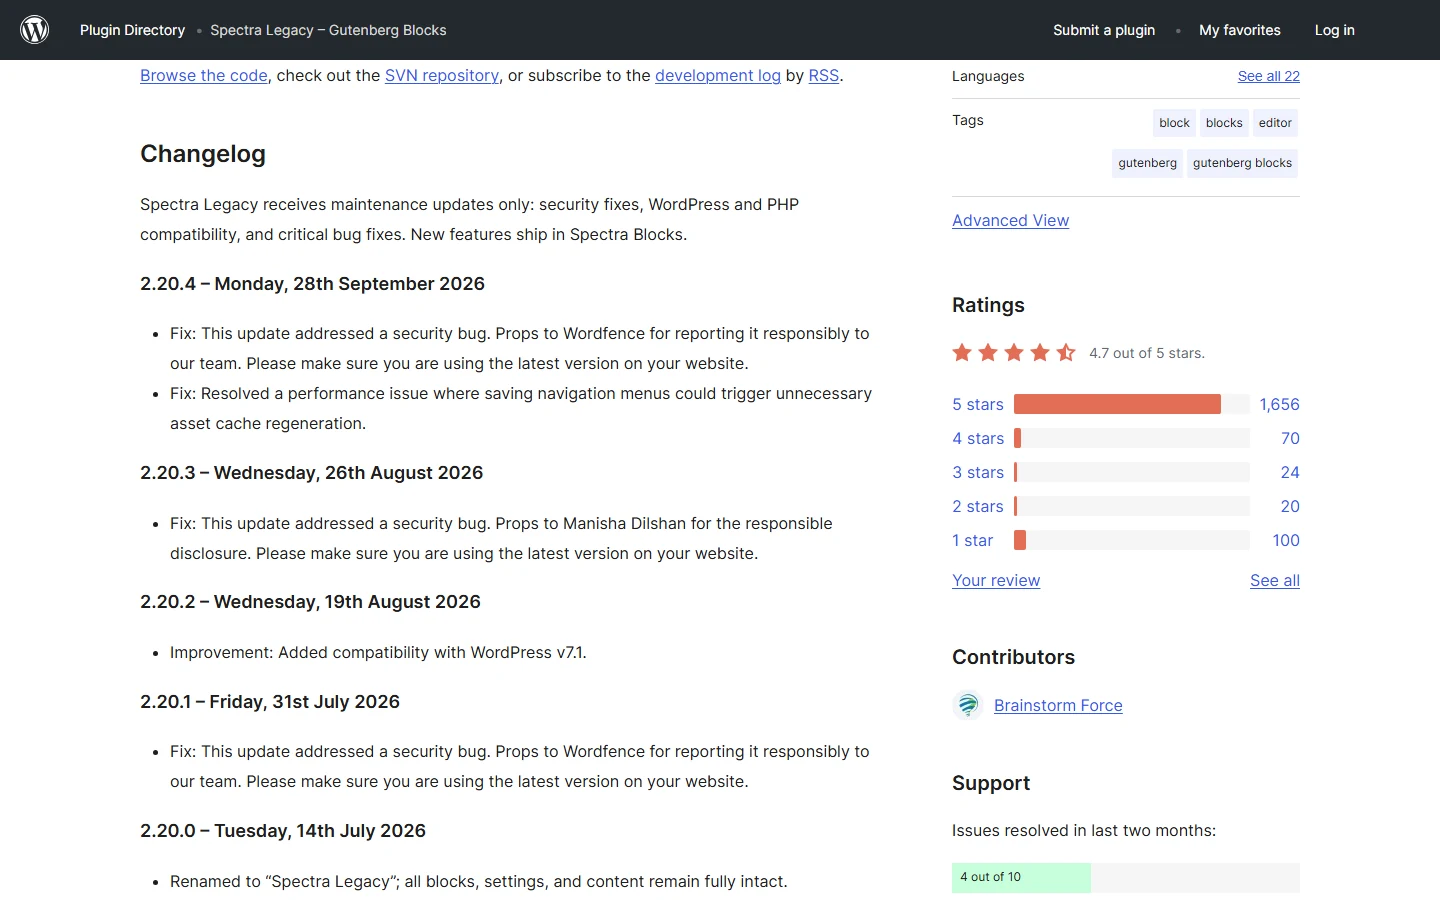
Task: Select the editor tag
Action: coord(1275,123)
